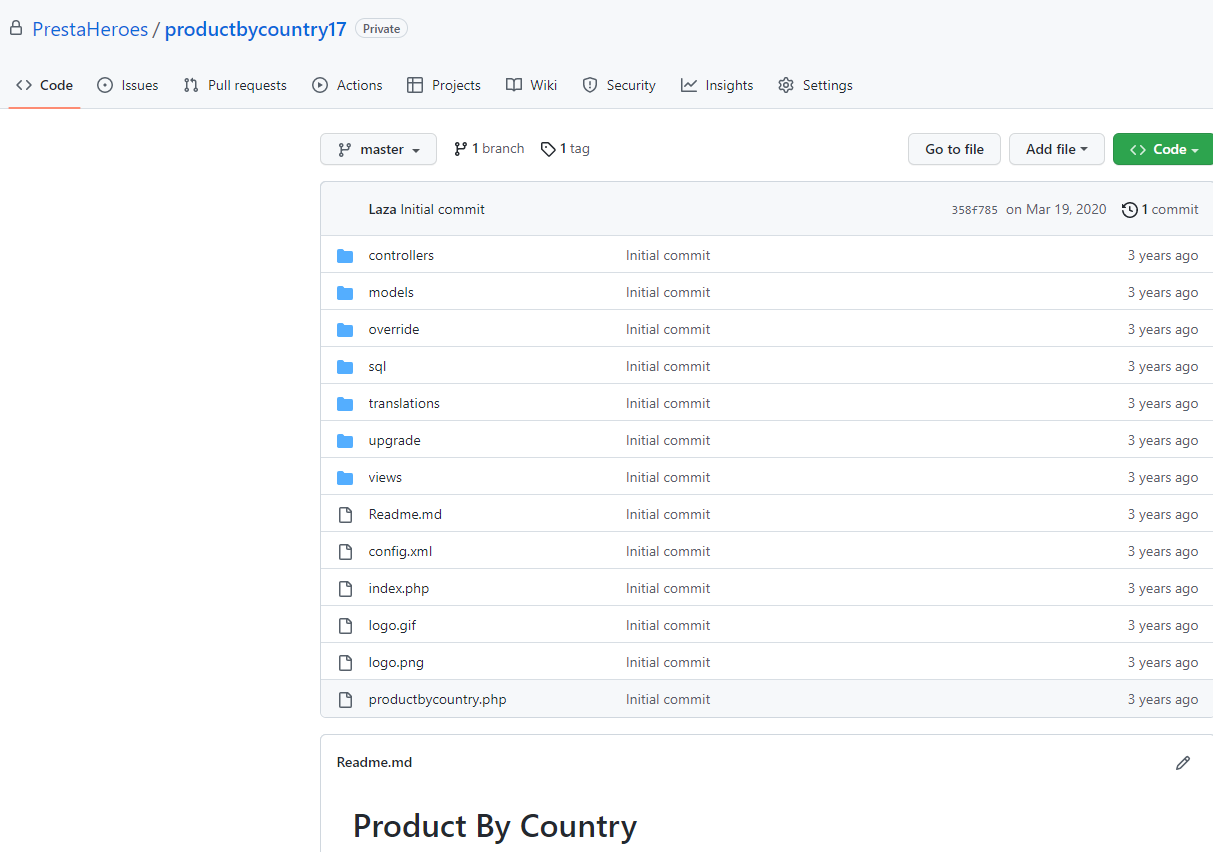1213x852 pixels.
Task: Click the sql folder icon
Action: point(345,367)
